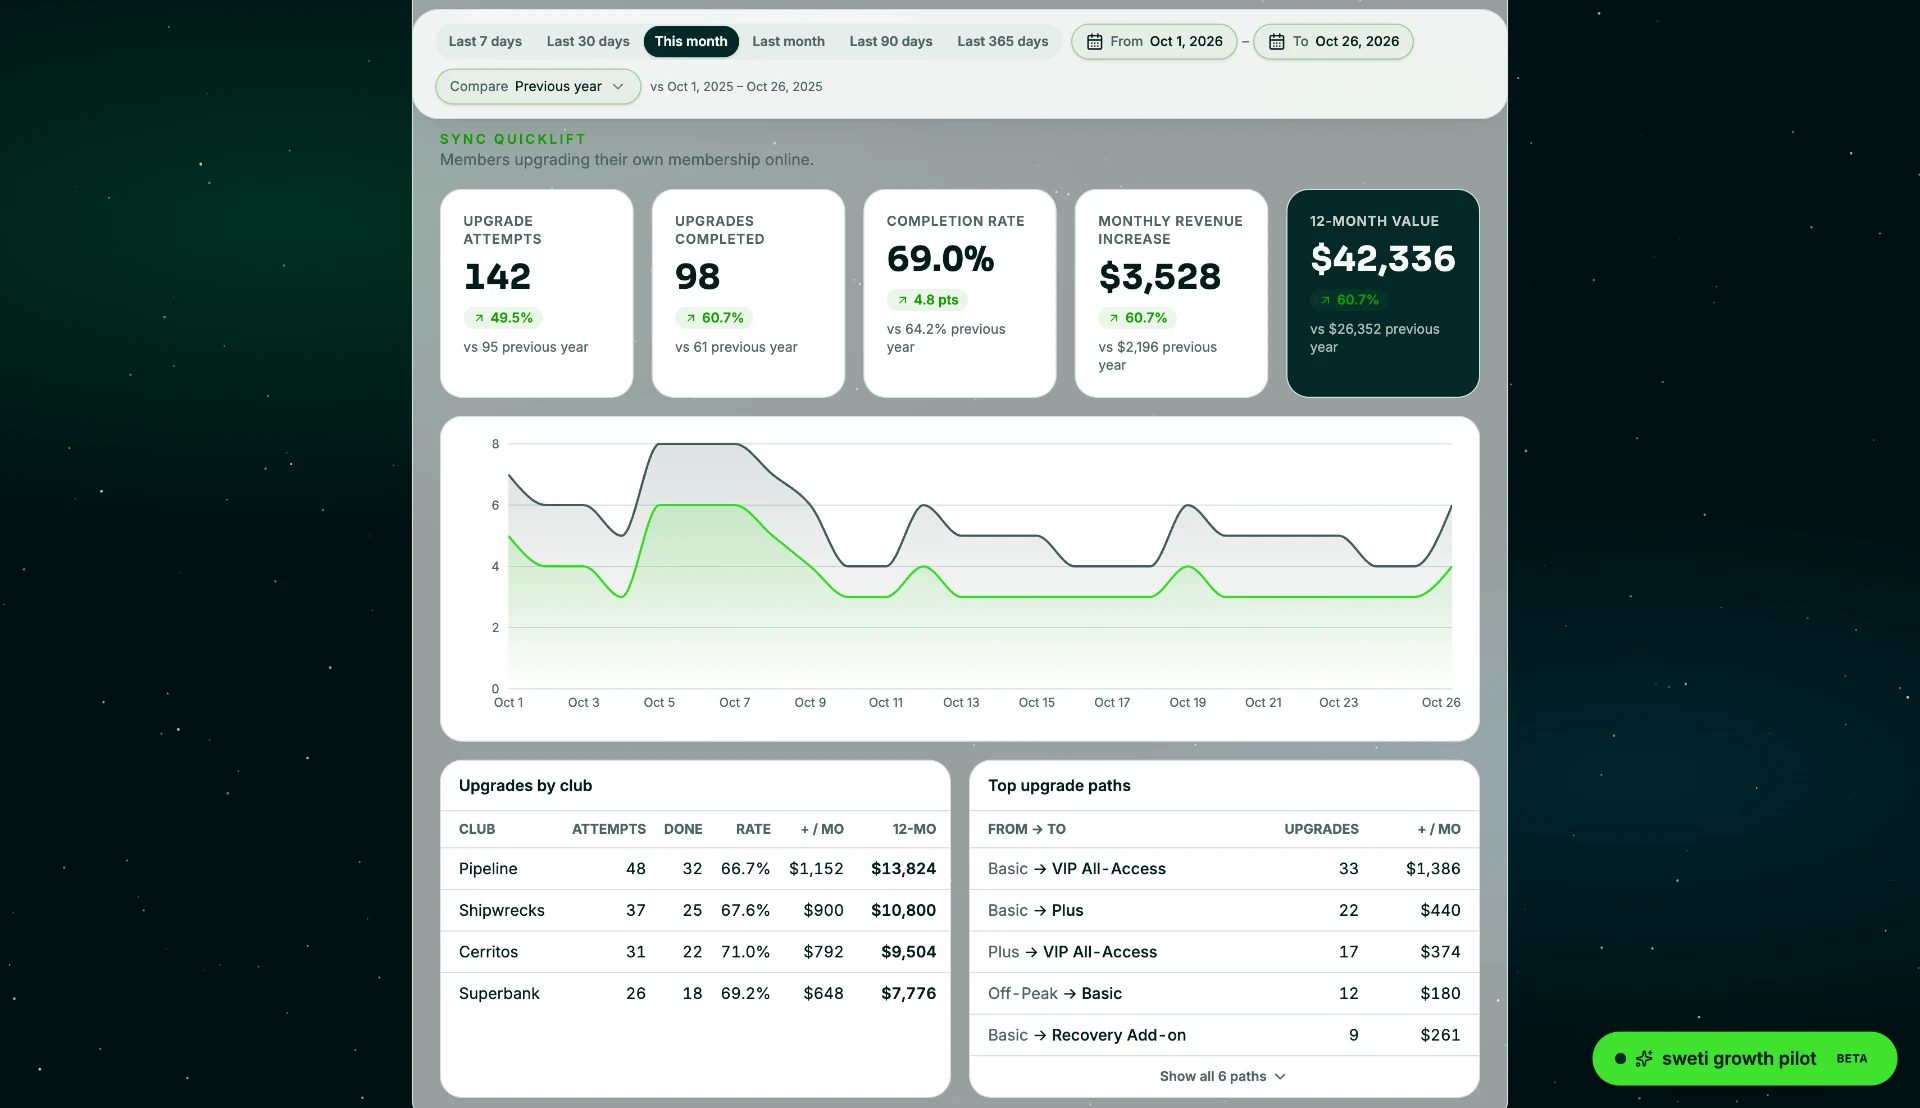Click the Superbank club row
The width and height of the screenshot is (1920, 1108).
[x=695, y=993]
